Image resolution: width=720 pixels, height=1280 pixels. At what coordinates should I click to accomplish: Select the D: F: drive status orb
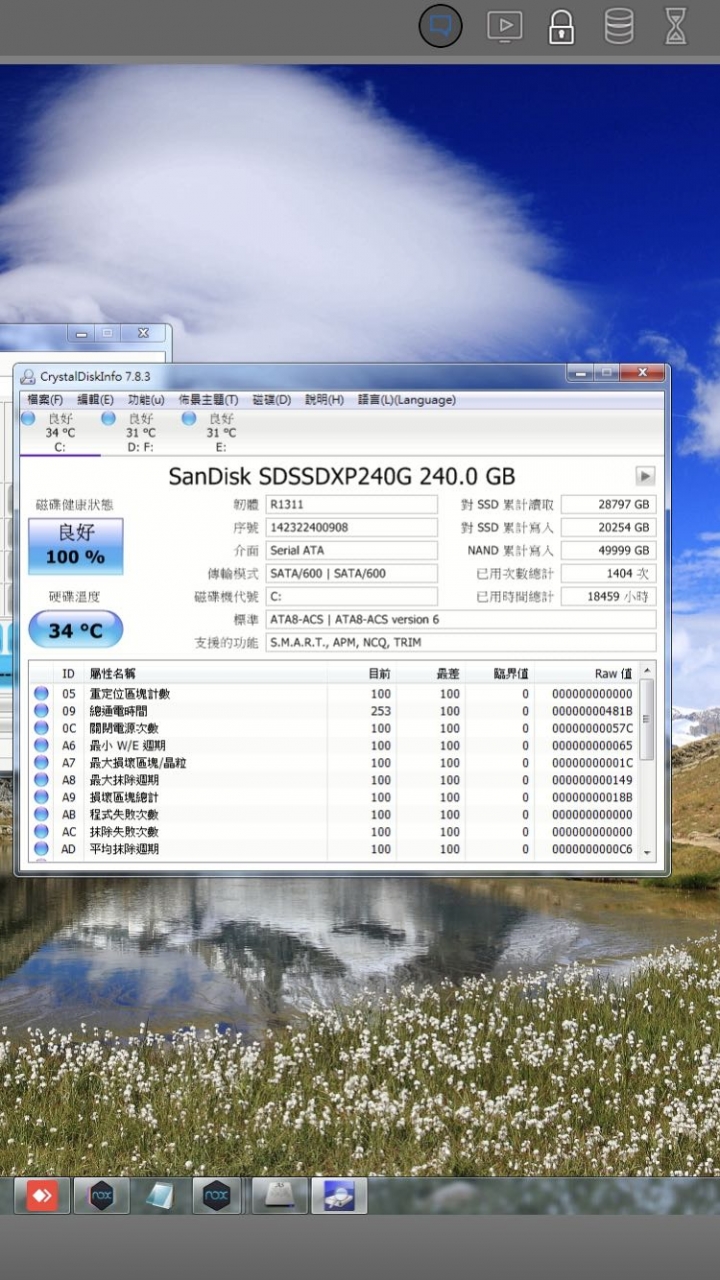[108, 418]
